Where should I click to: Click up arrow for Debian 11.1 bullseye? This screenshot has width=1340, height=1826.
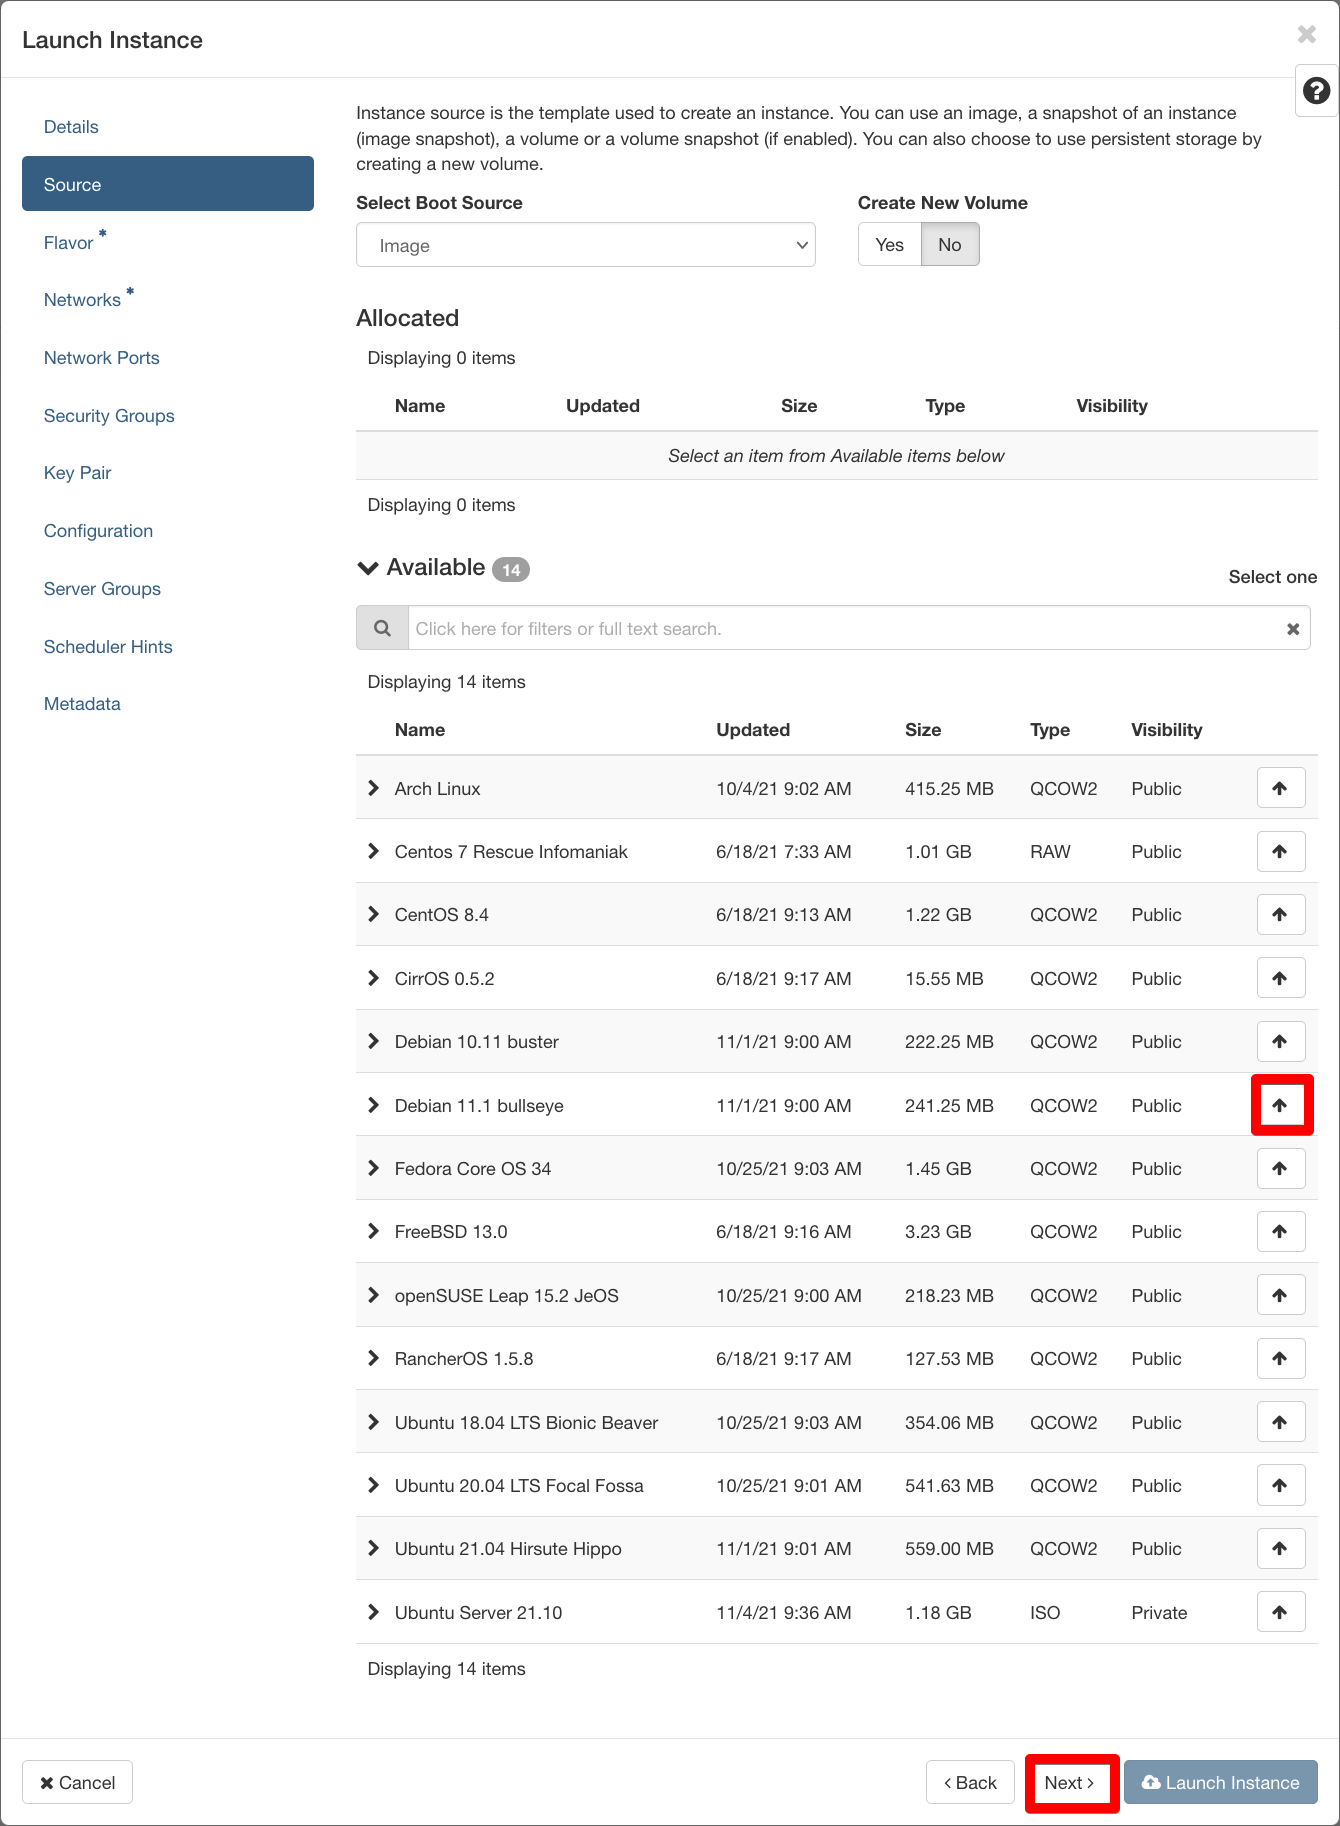(x=1280, y=1105)
